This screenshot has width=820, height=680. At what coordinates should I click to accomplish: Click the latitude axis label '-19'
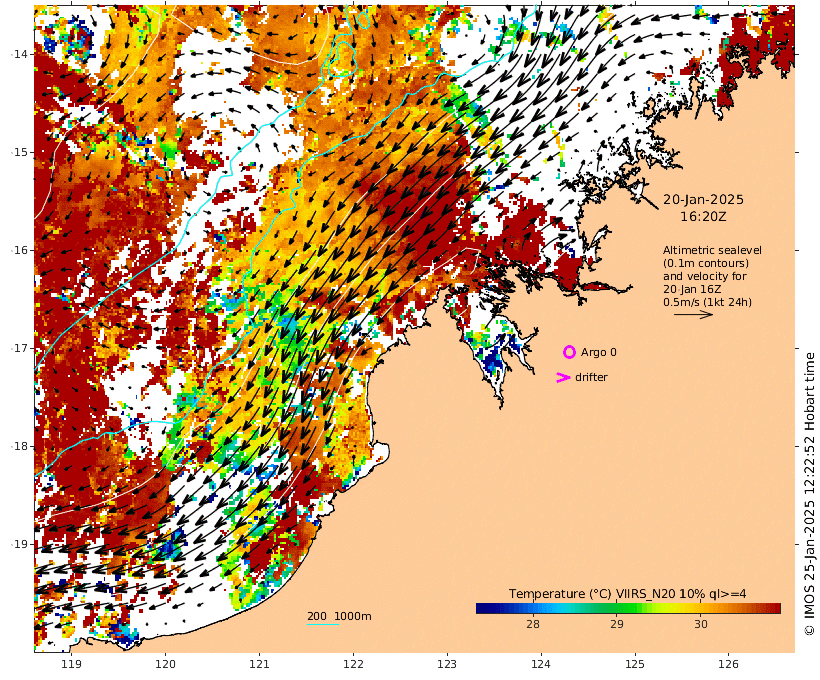tap(19, 544)
